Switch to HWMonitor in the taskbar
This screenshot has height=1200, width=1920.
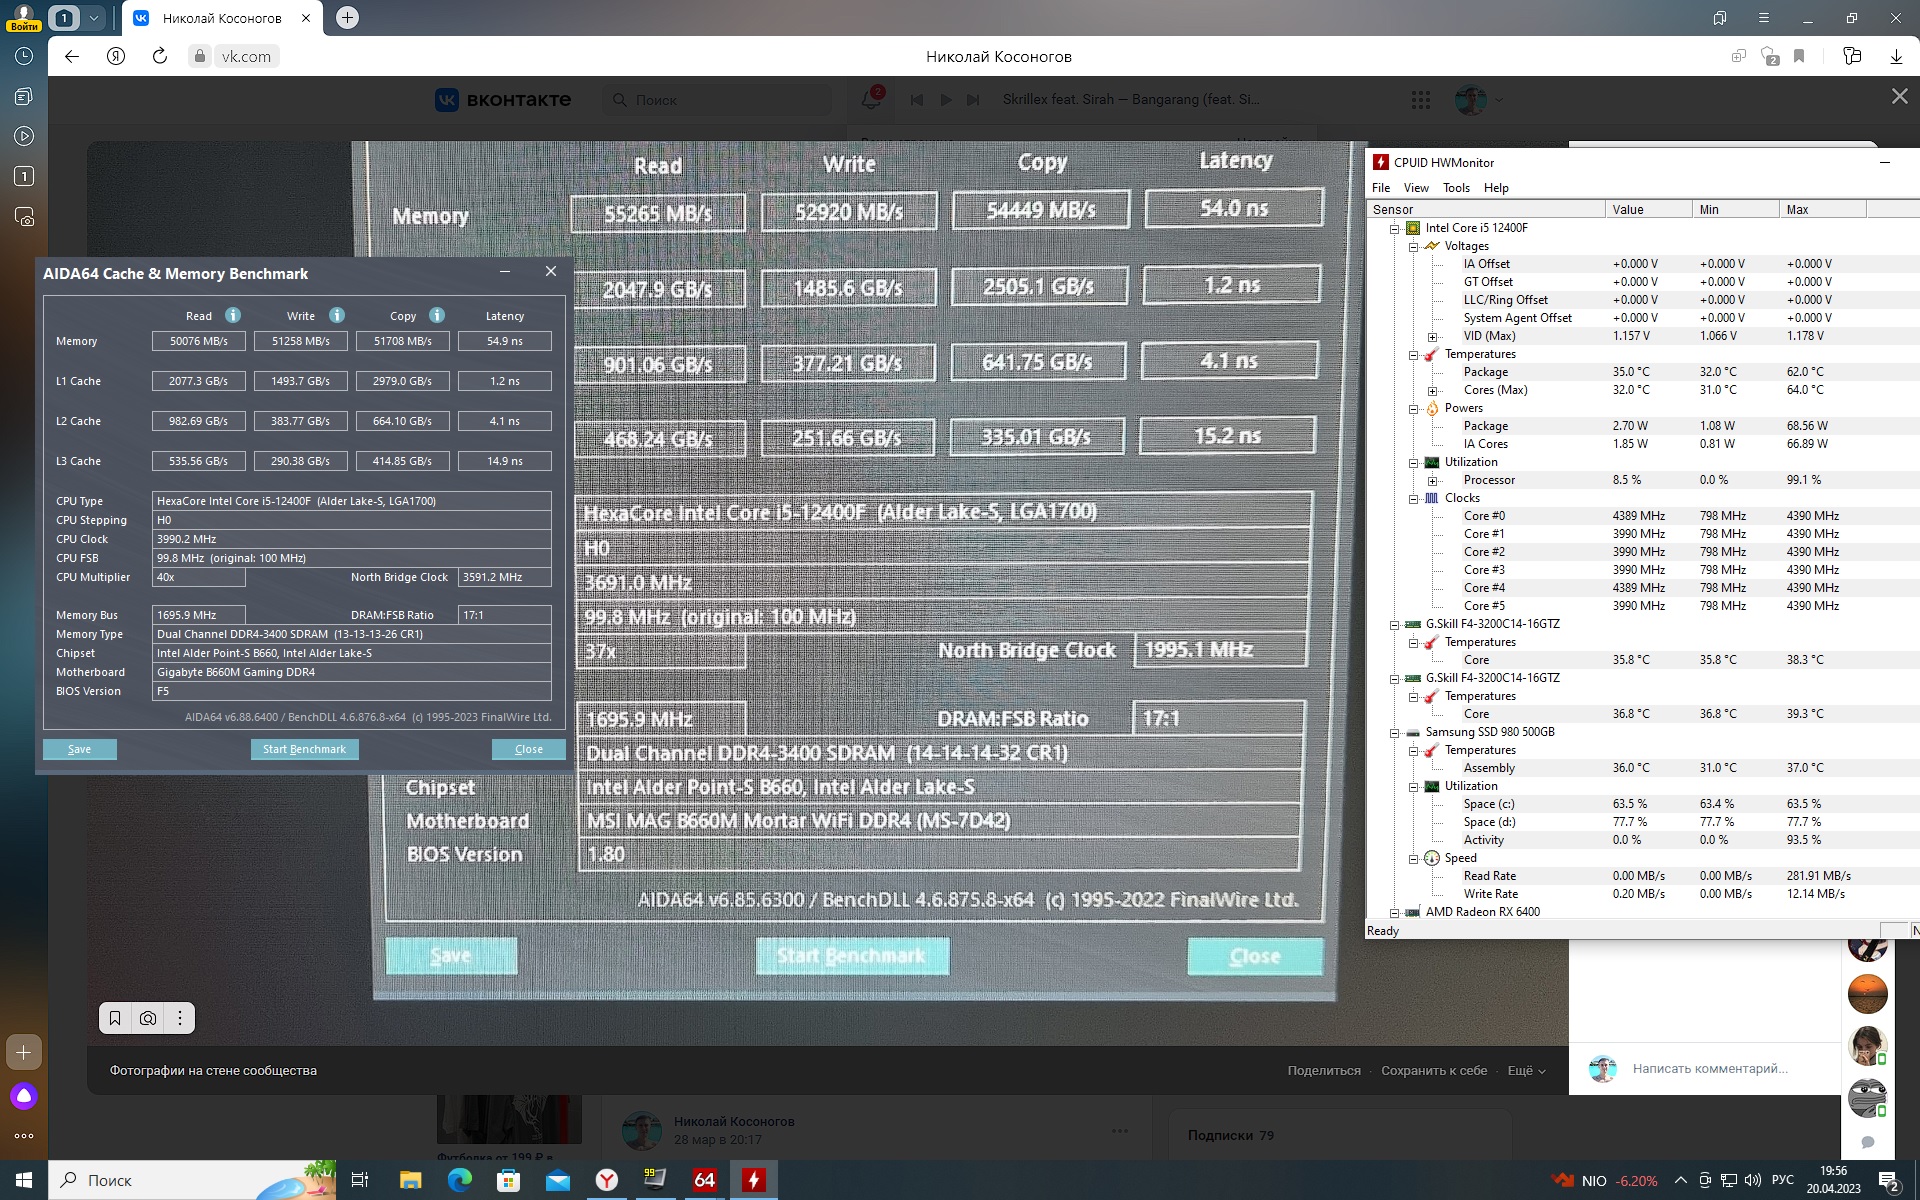point(754,1180)
